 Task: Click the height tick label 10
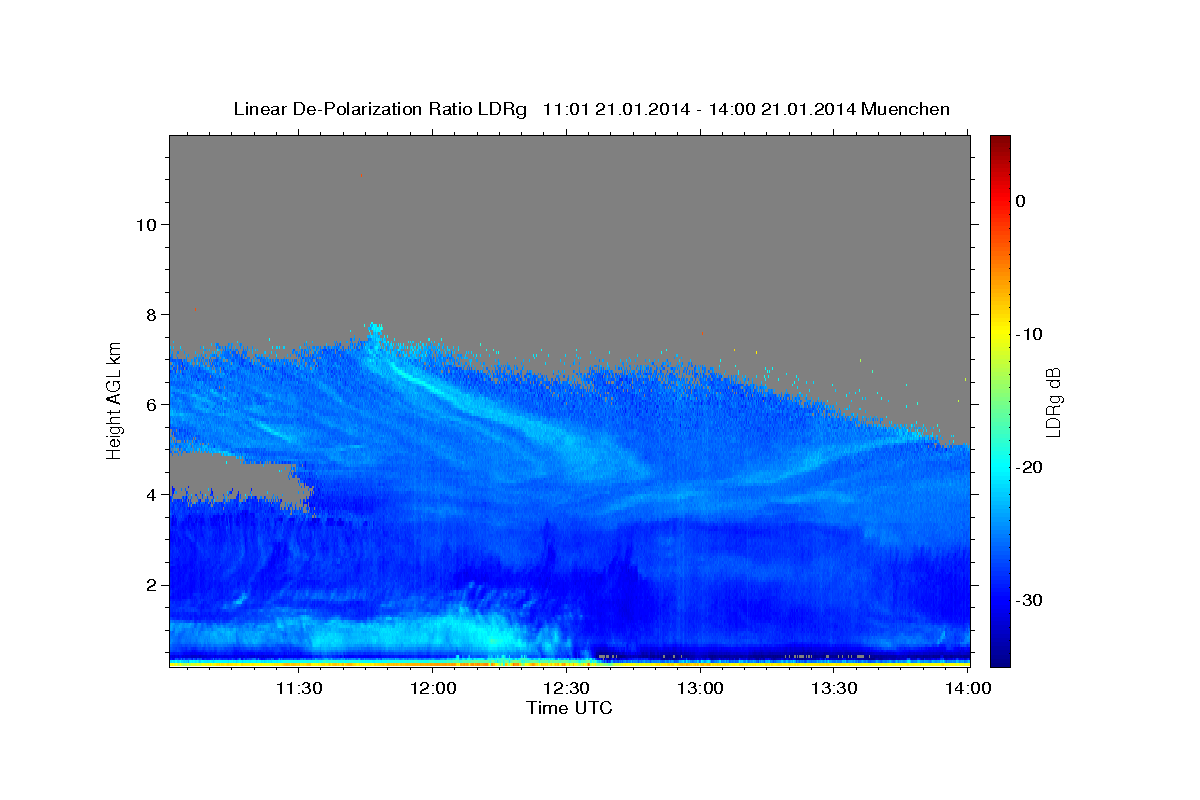[x=145, y=224]
